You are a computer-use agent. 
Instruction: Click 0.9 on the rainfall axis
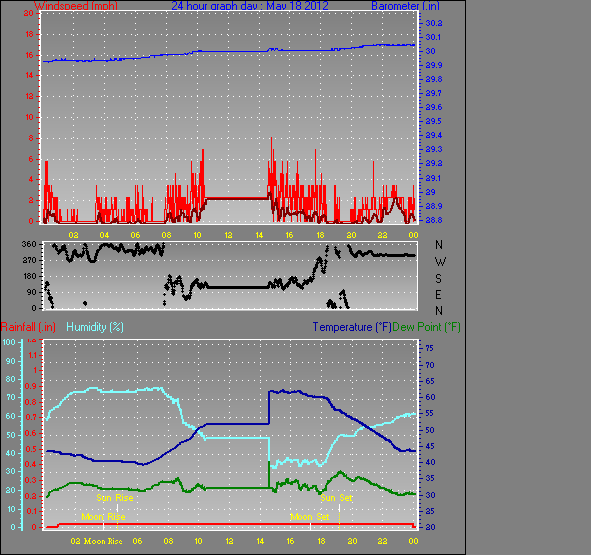point(31,386)
